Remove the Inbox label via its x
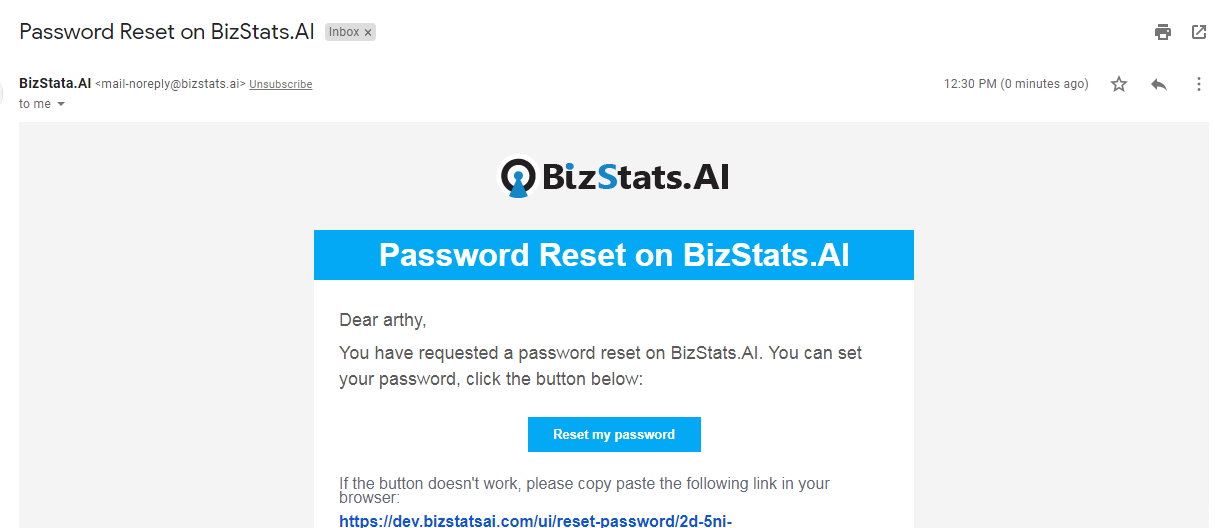Screen dimensions: 1215x528 point(368,32)
